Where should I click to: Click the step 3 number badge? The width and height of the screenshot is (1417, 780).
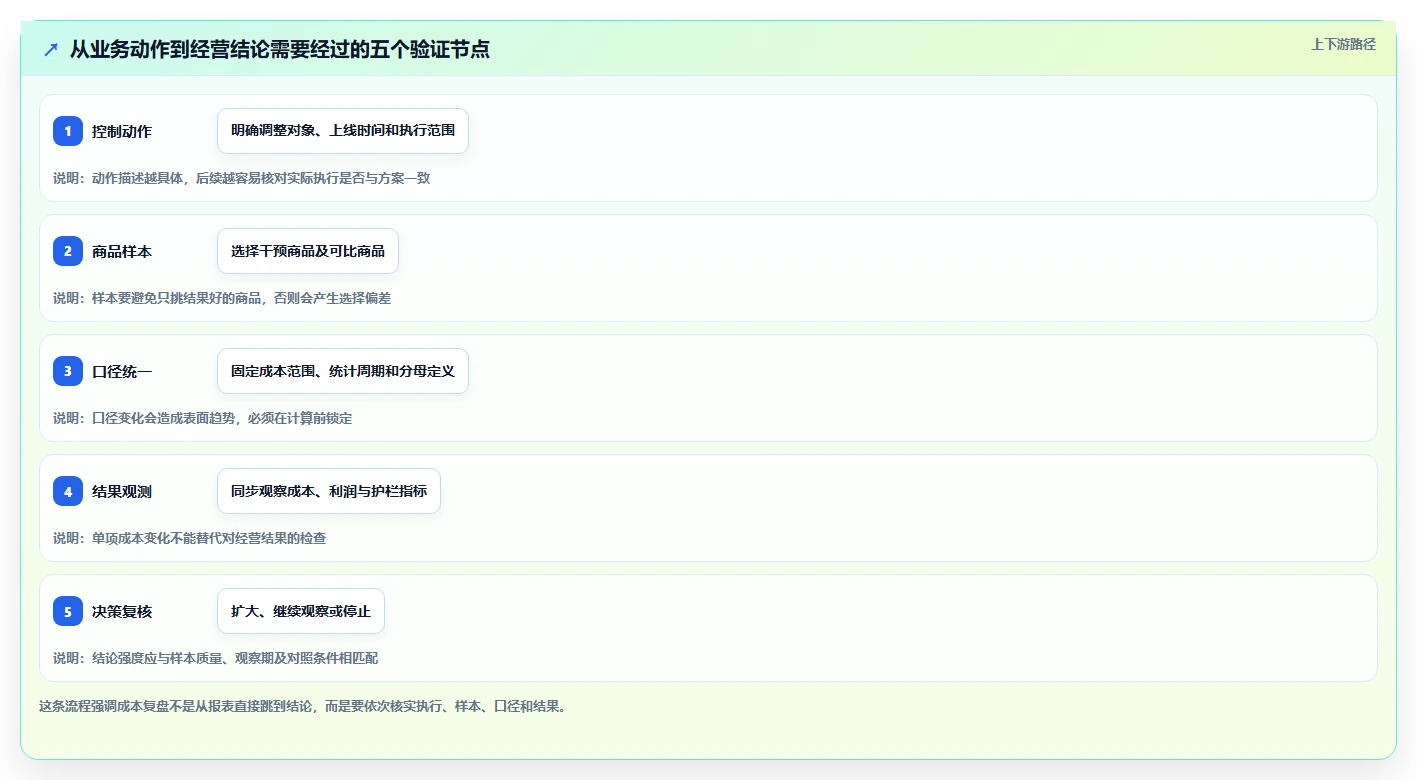(x=68, y=371)
